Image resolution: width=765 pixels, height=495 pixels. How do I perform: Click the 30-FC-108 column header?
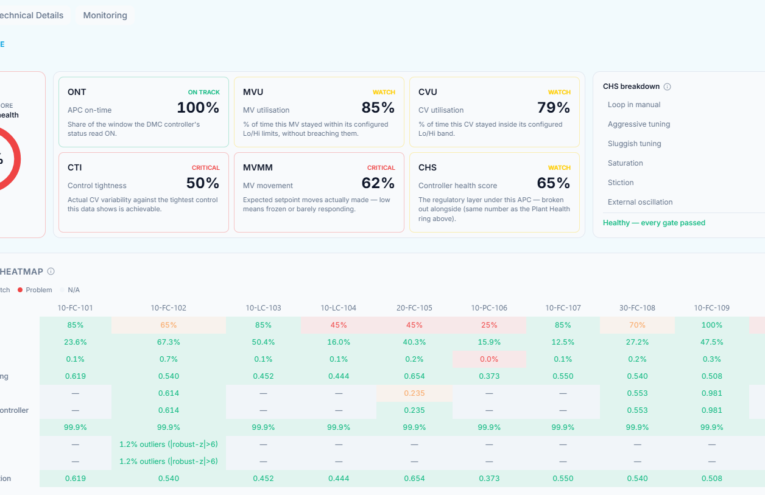(637, 308)
